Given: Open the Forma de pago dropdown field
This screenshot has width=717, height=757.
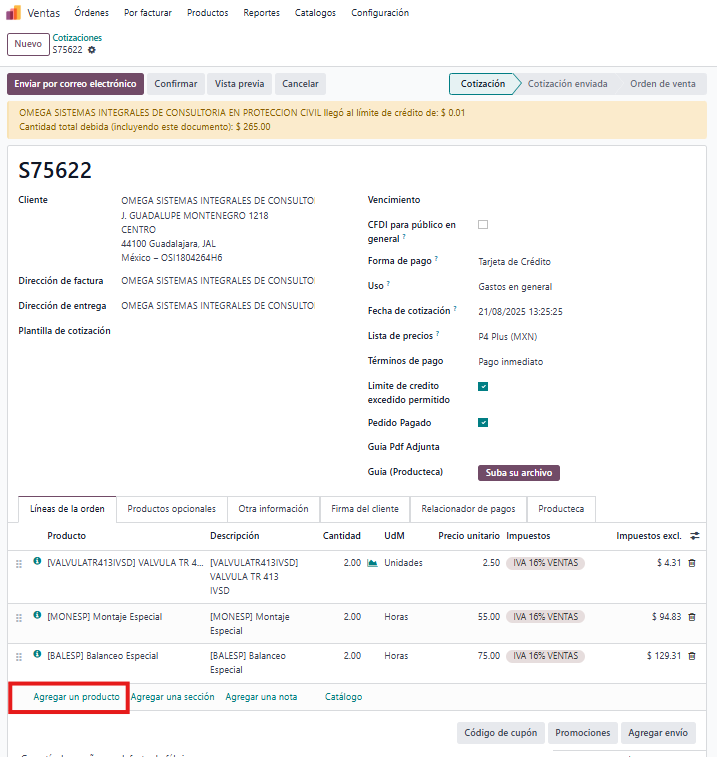Looking at the screenshot, I should 560,262.
